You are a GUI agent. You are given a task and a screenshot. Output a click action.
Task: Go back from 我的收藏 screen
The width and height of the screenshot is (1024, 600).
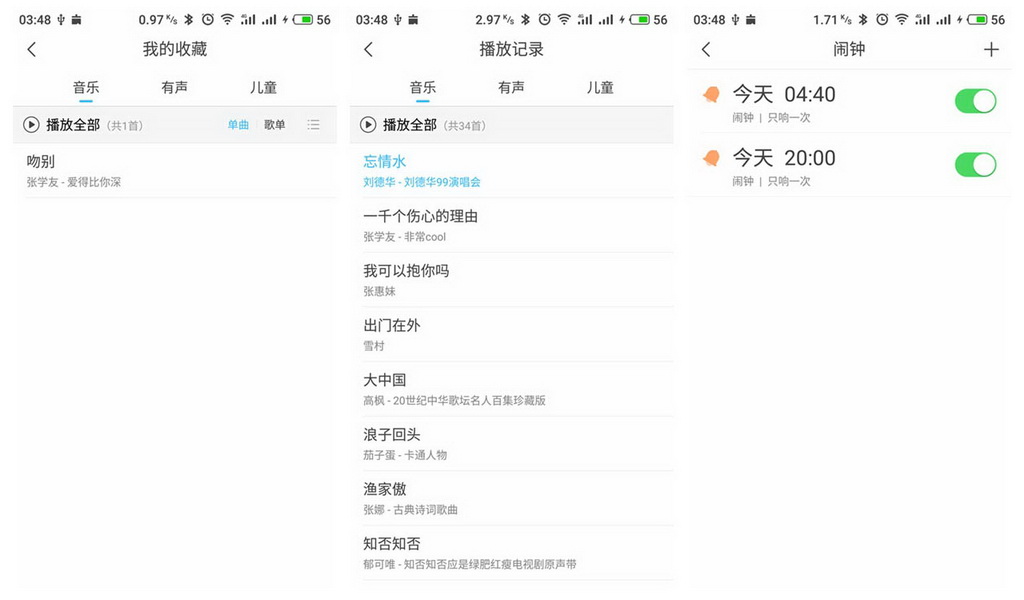pyautogui.click(x=32, y=49)
